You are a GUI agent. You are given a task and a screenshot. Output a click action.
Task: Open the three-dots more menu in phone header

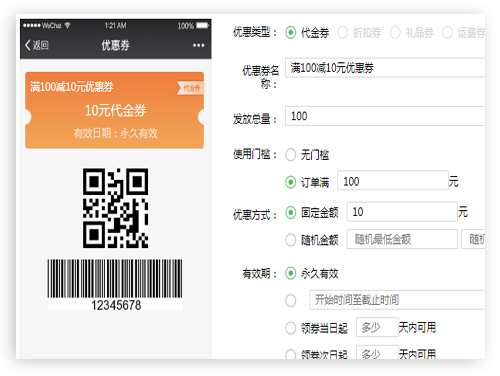click(x=198, y=45)
